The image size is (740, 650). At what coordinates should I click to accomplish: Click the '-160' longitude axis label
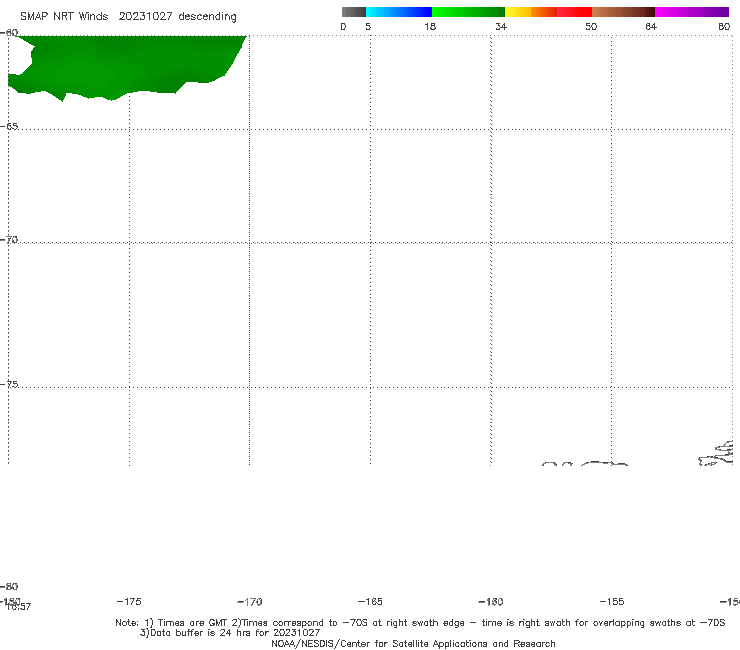(491, 601)
